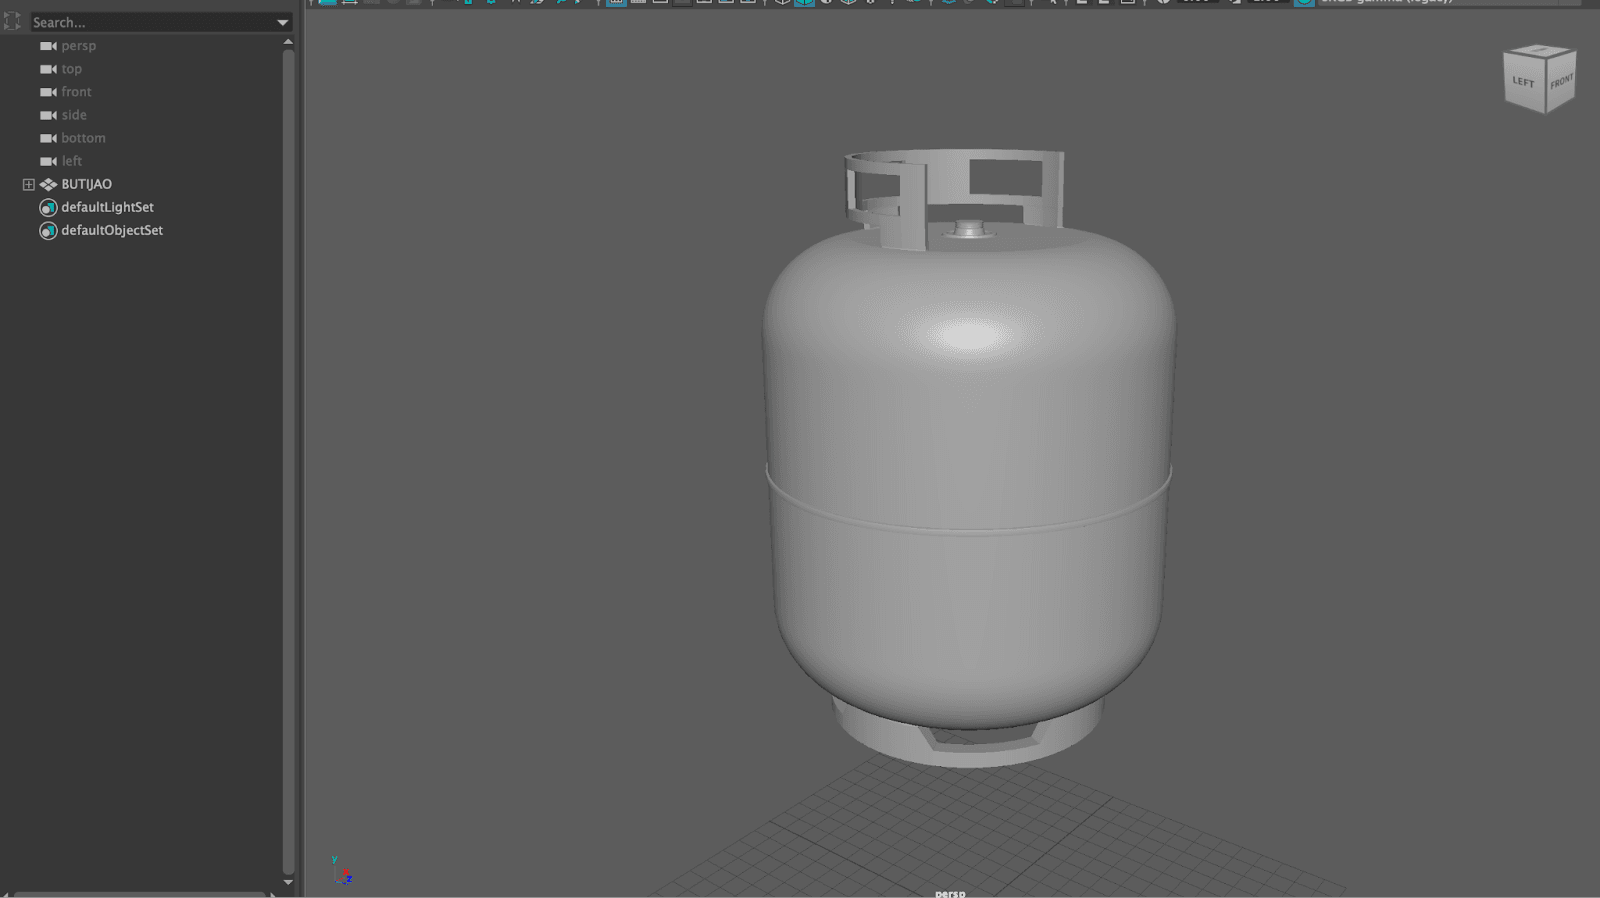Click the BUTIJAO transform node icon
This screenshot has height=898, width=1600.
(48, 184)
